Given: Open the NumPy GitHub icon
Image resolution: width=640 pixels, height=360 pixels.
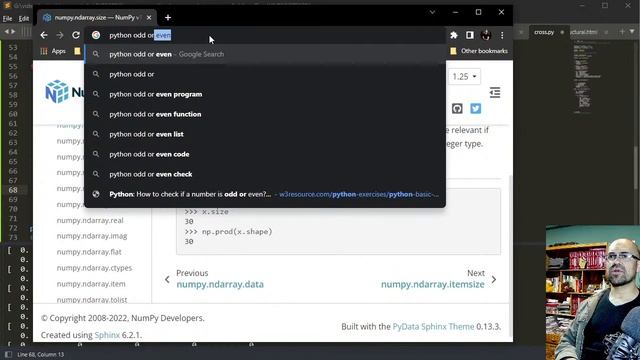Looking at the screenshot, I should point(457,109).
